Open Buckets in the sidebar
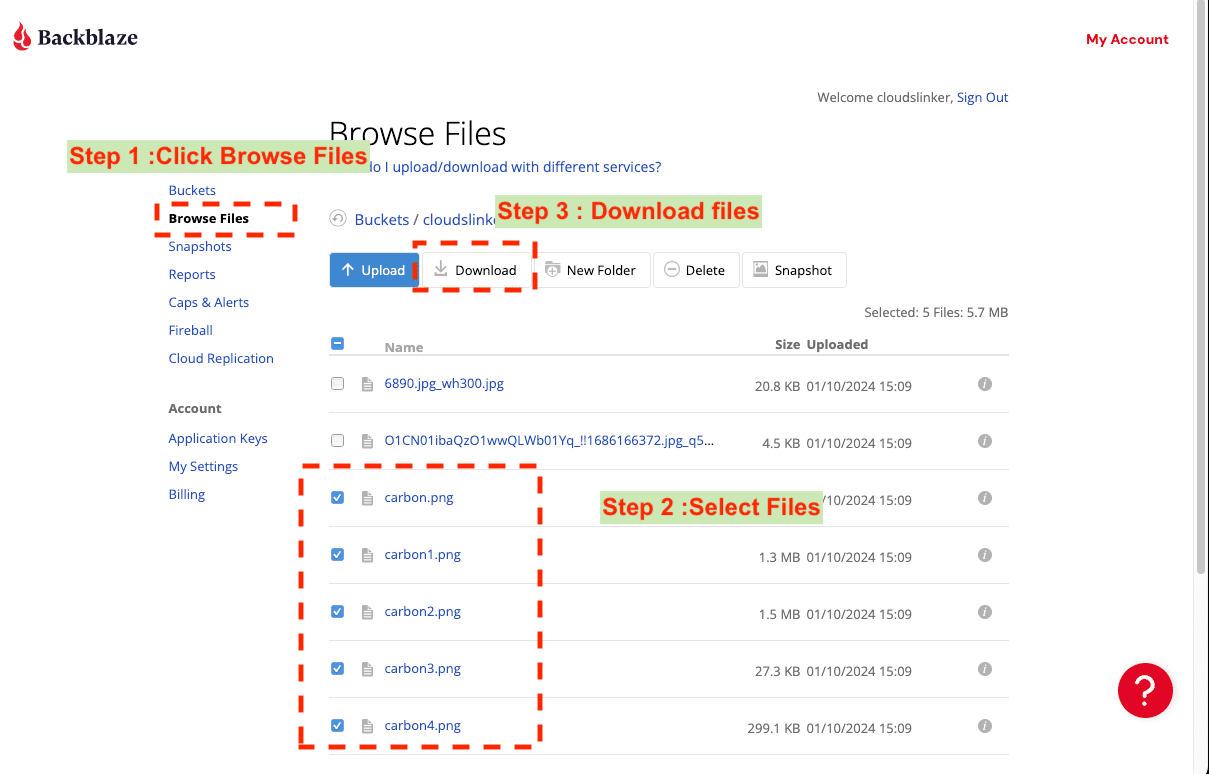The height and width of the screenshot is (774, 1209). click(x=192, y=190)
